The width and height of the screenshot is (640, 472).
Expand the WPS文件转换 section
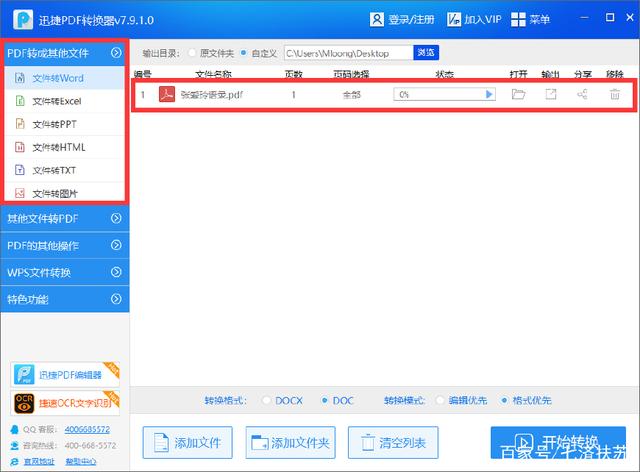tap(64, 272)
